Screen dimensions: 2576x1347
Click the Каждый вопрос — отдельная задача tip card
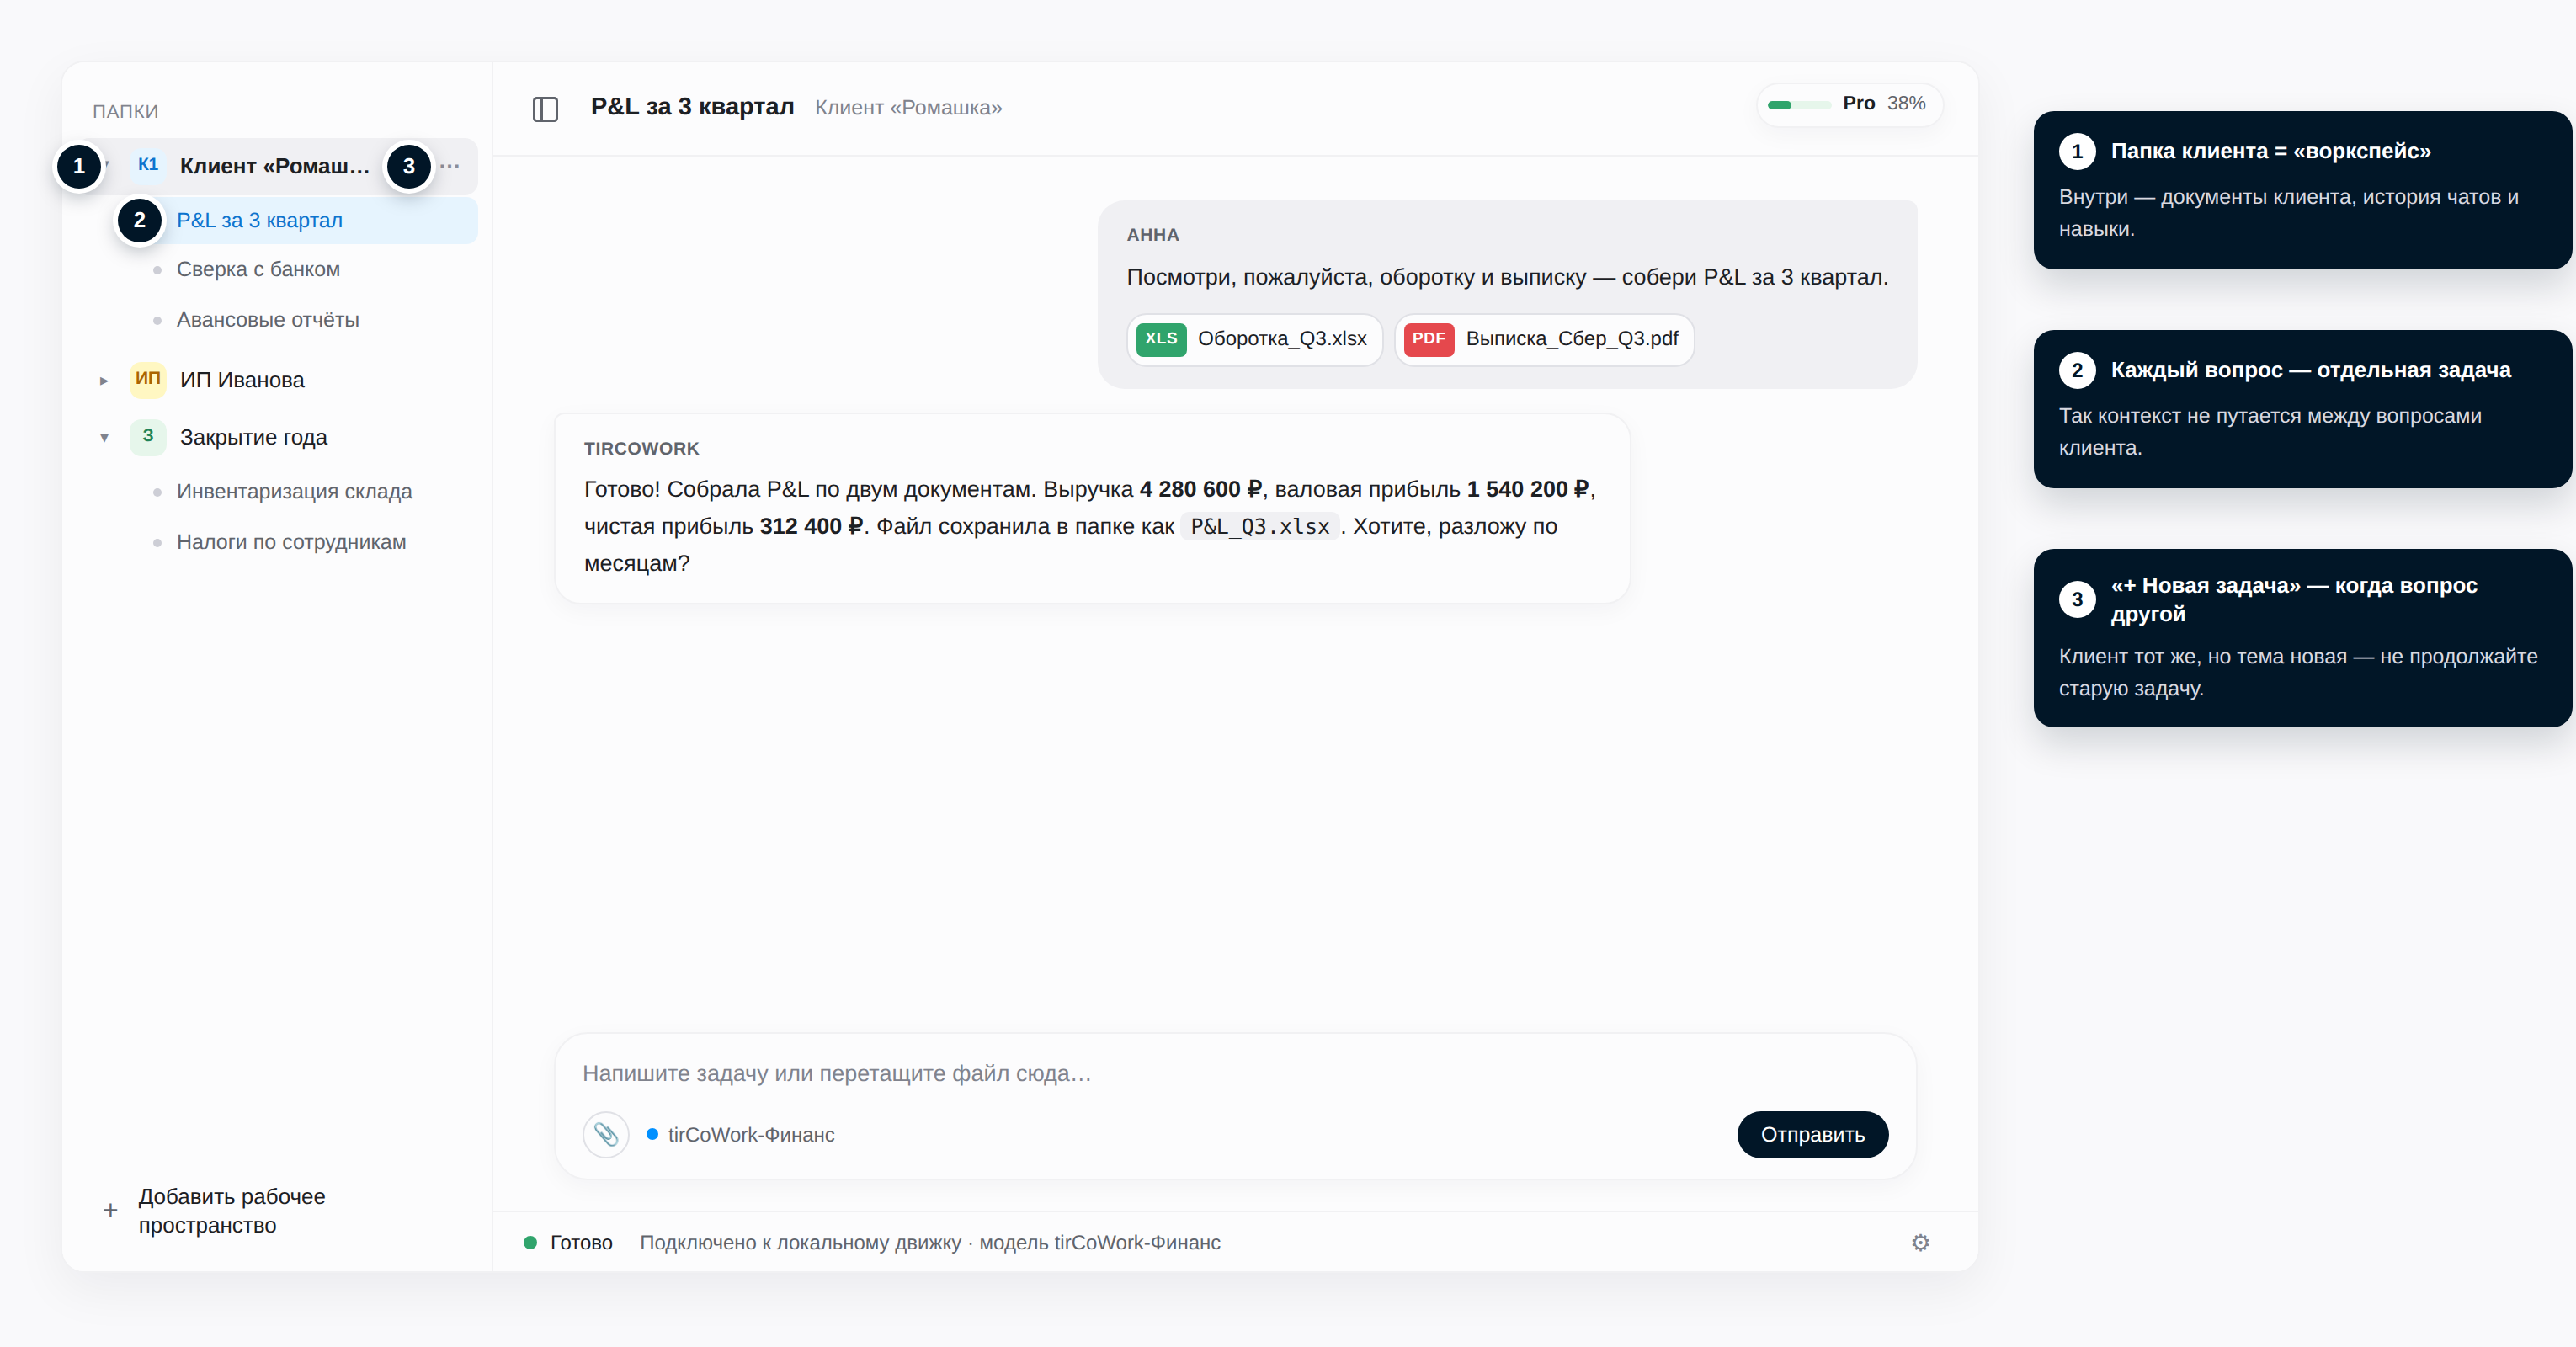2302,409
